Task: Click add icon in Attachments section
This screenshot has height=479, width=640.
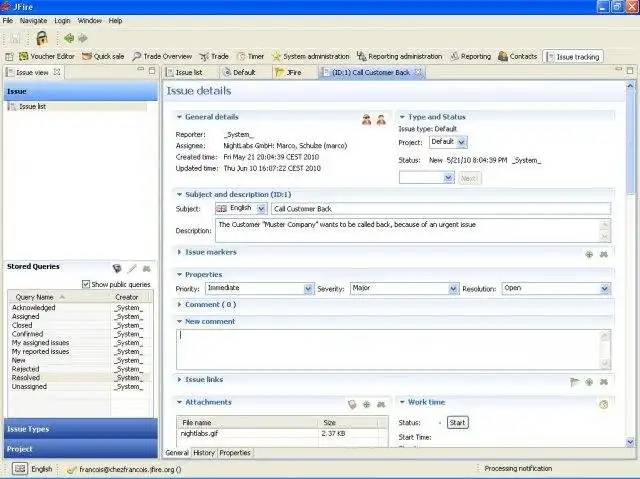Action: (x=367, y=404)
